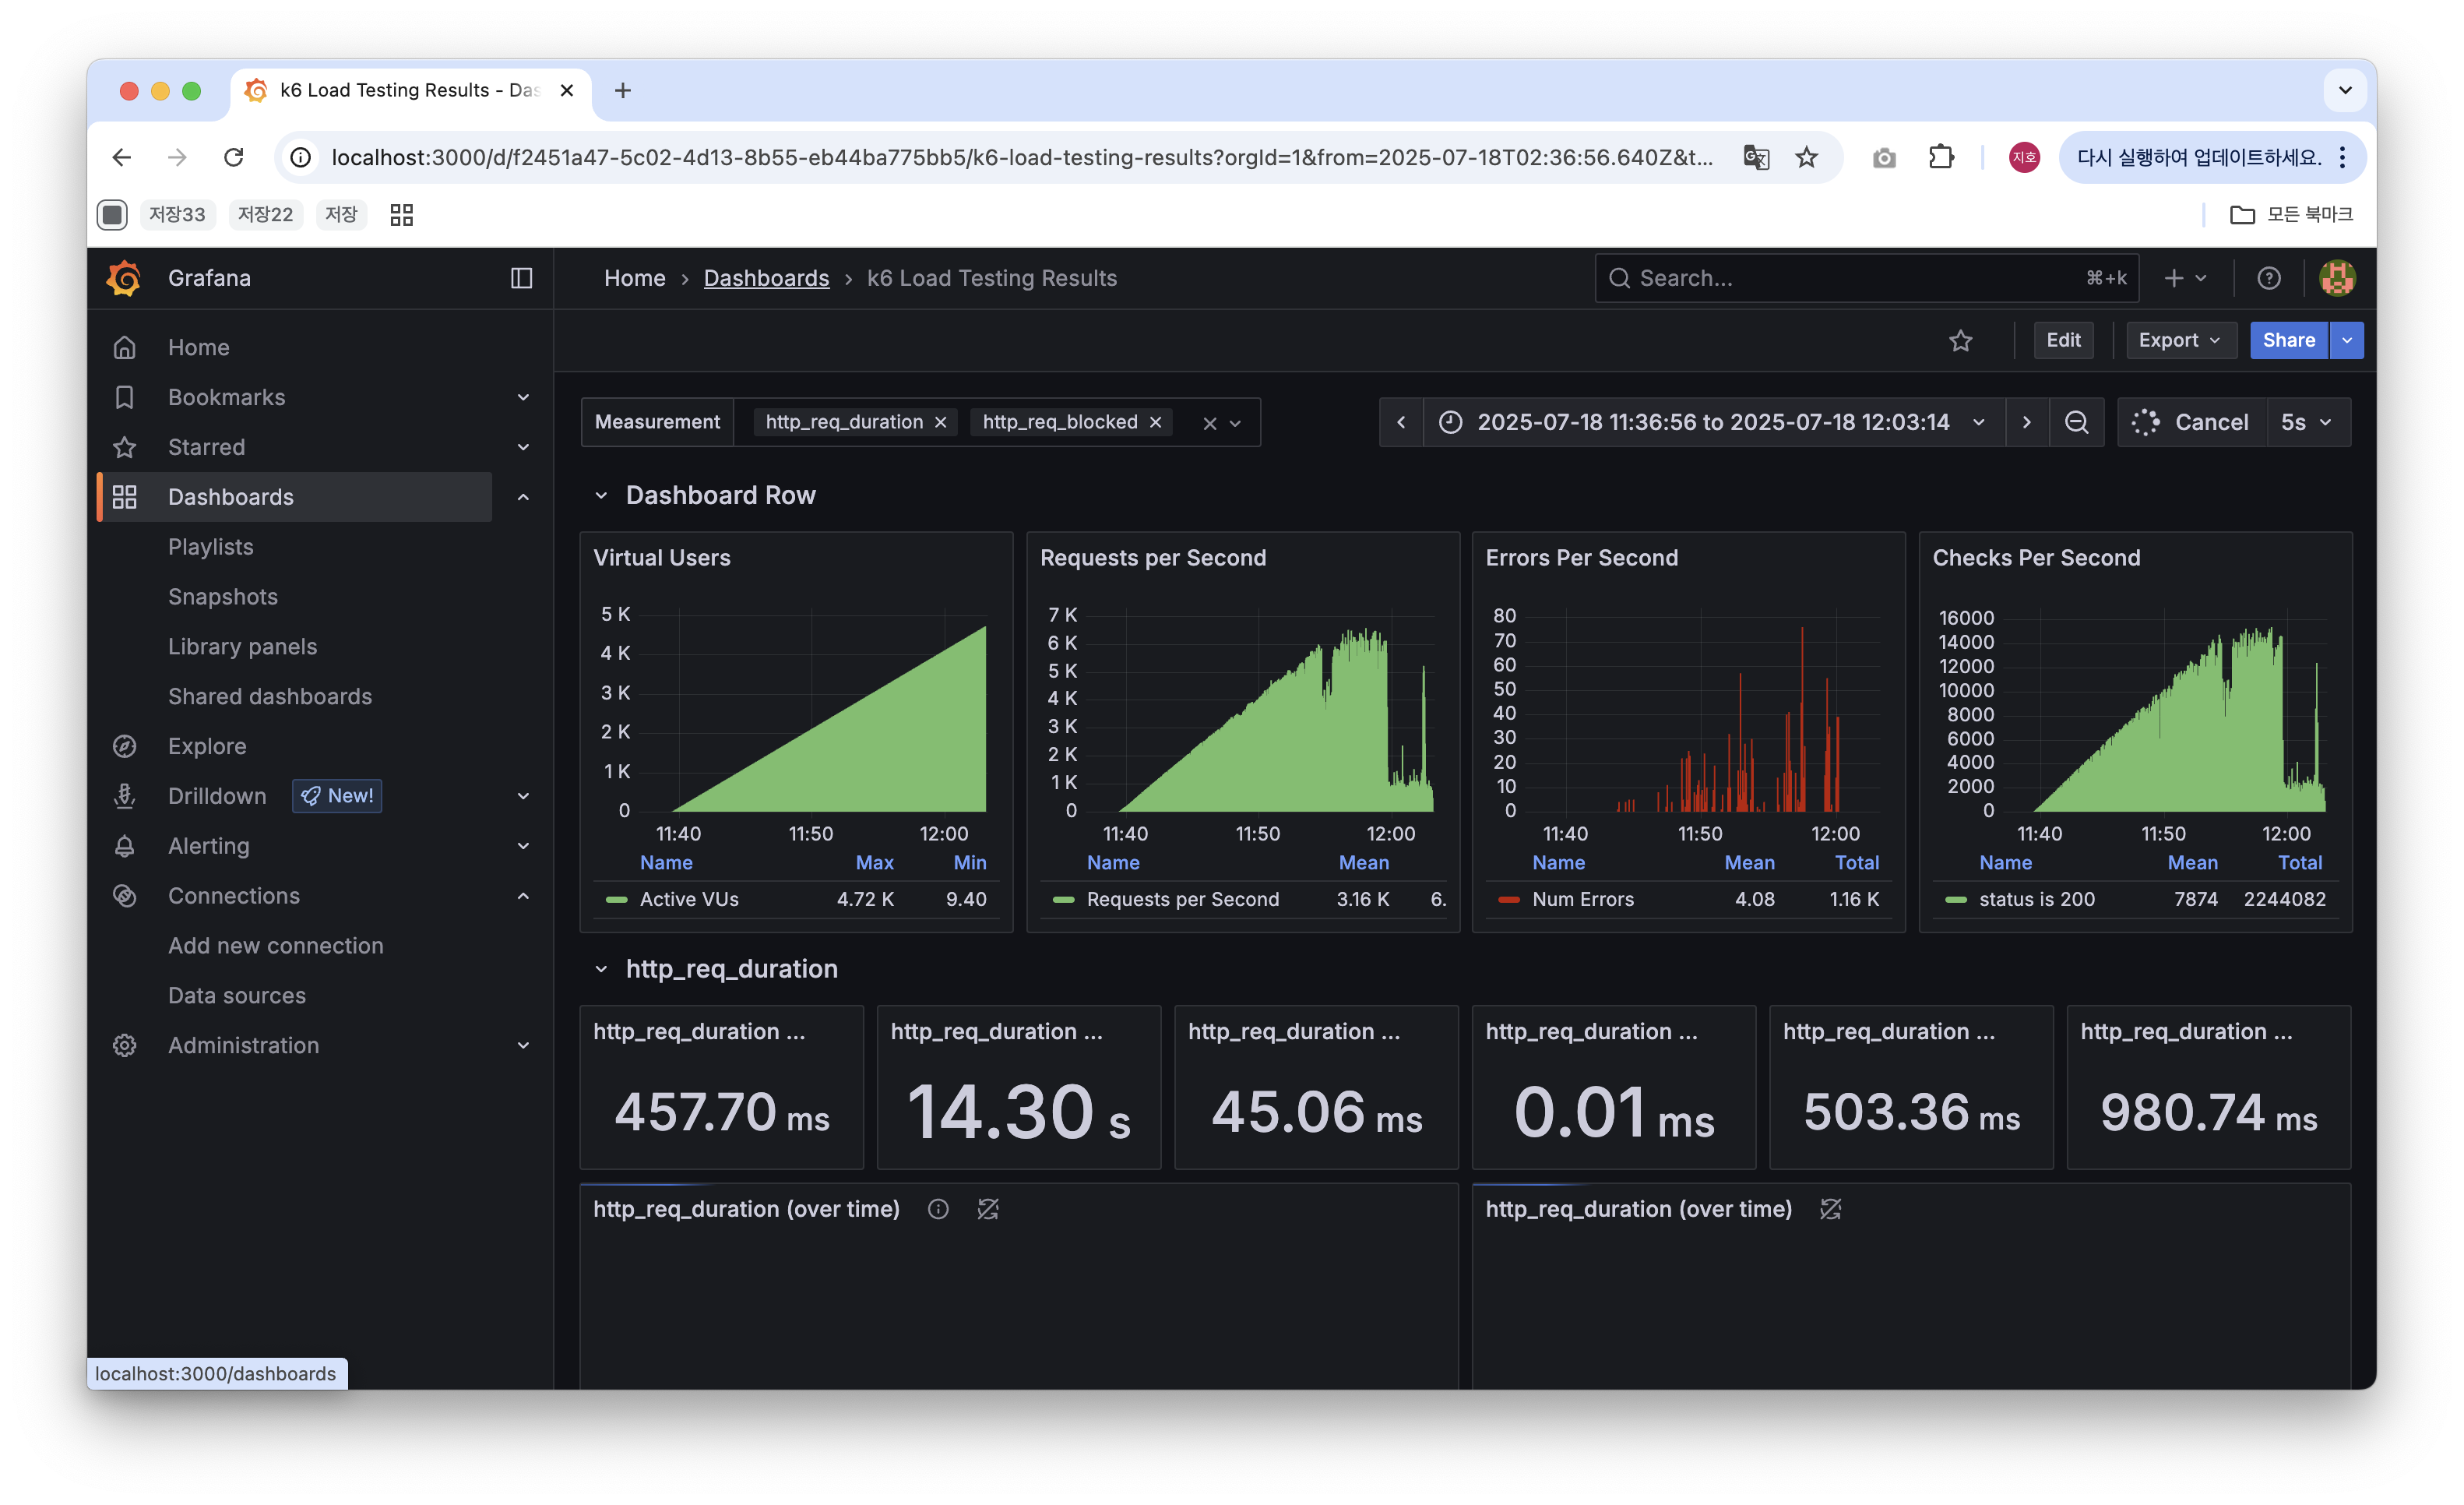Open Chrome extensions puzzle icon
The width and height of the screenshot is (2464, 1505).
coord(1940,157)
